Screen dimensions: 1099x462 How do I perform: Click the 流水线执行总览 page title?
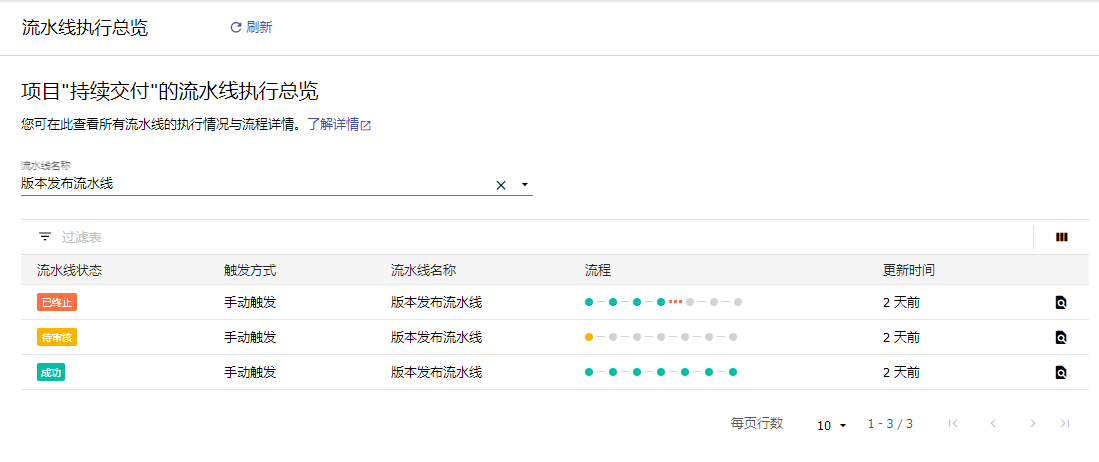click(85, 28)
